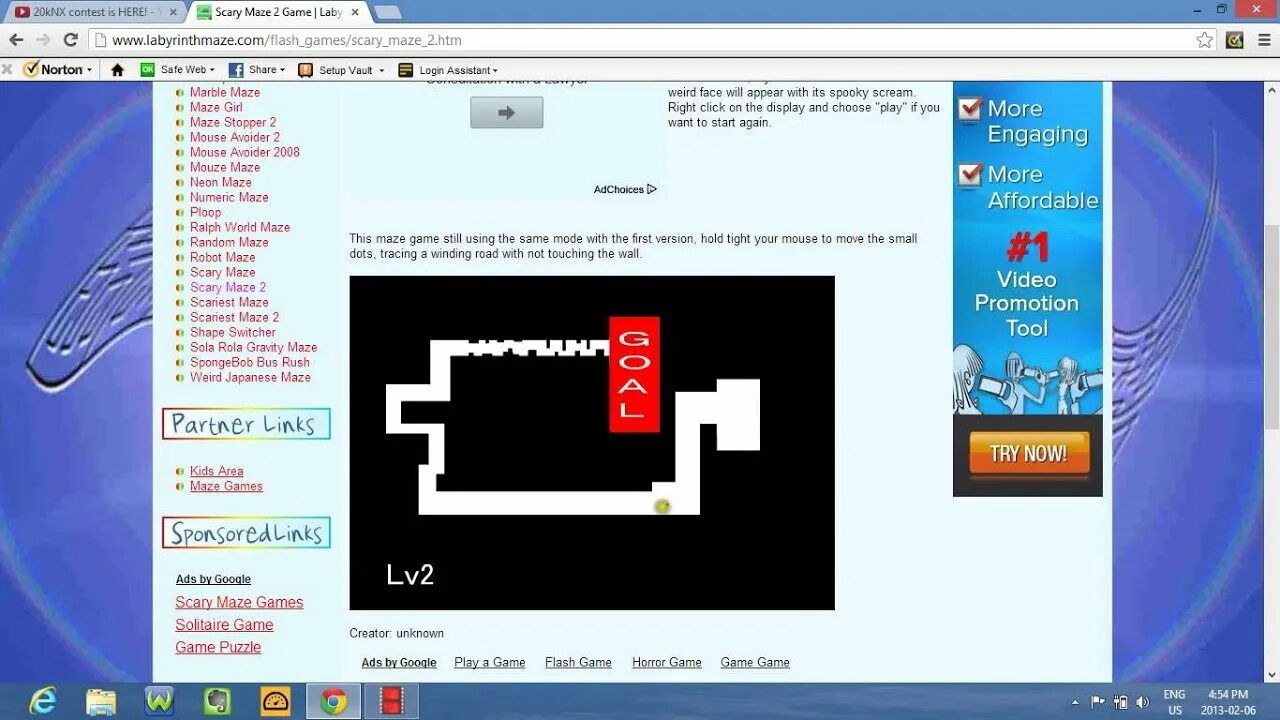Close the Norton toolbar with X
This screenshot has height=720, width=1280.
[7, 70]
